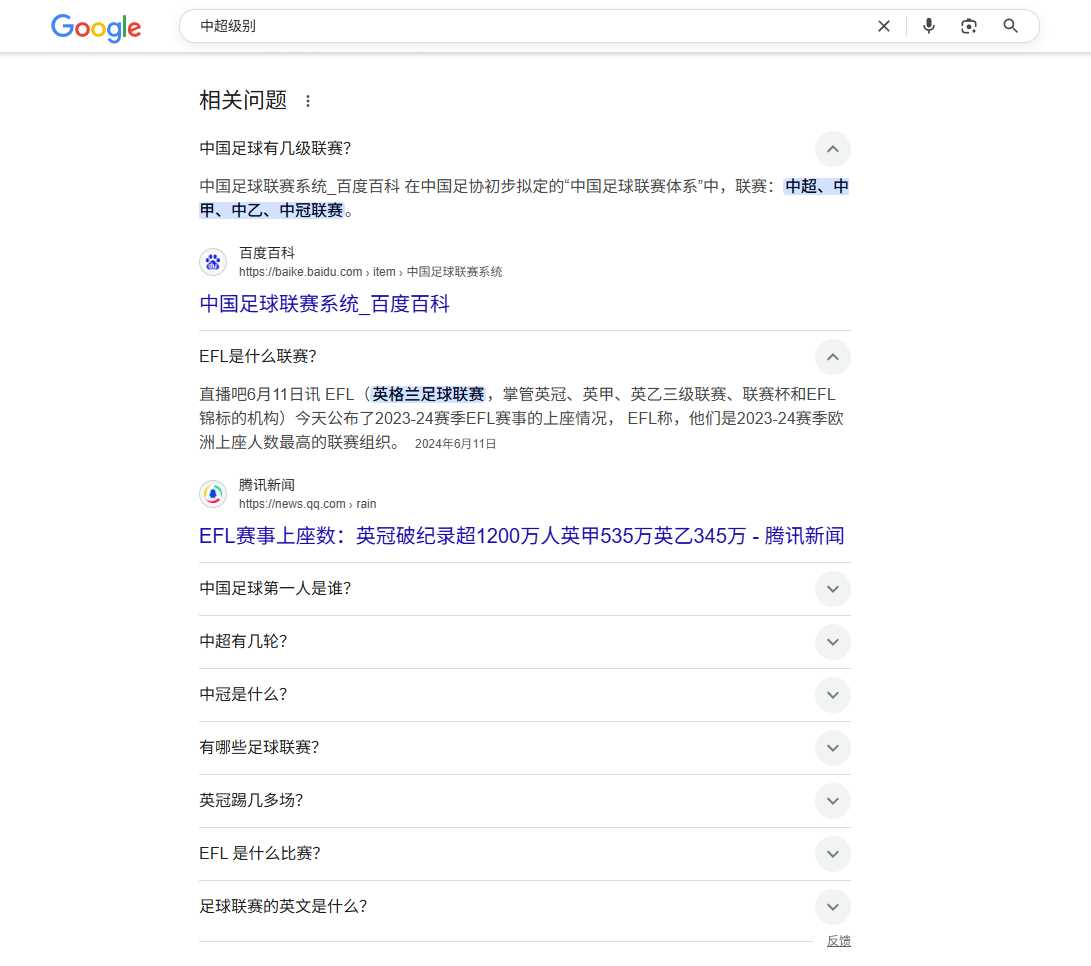The image size is (1091, 966).
Task: Collapse the 中国足球有几级联赛 question
Action: 832,149
